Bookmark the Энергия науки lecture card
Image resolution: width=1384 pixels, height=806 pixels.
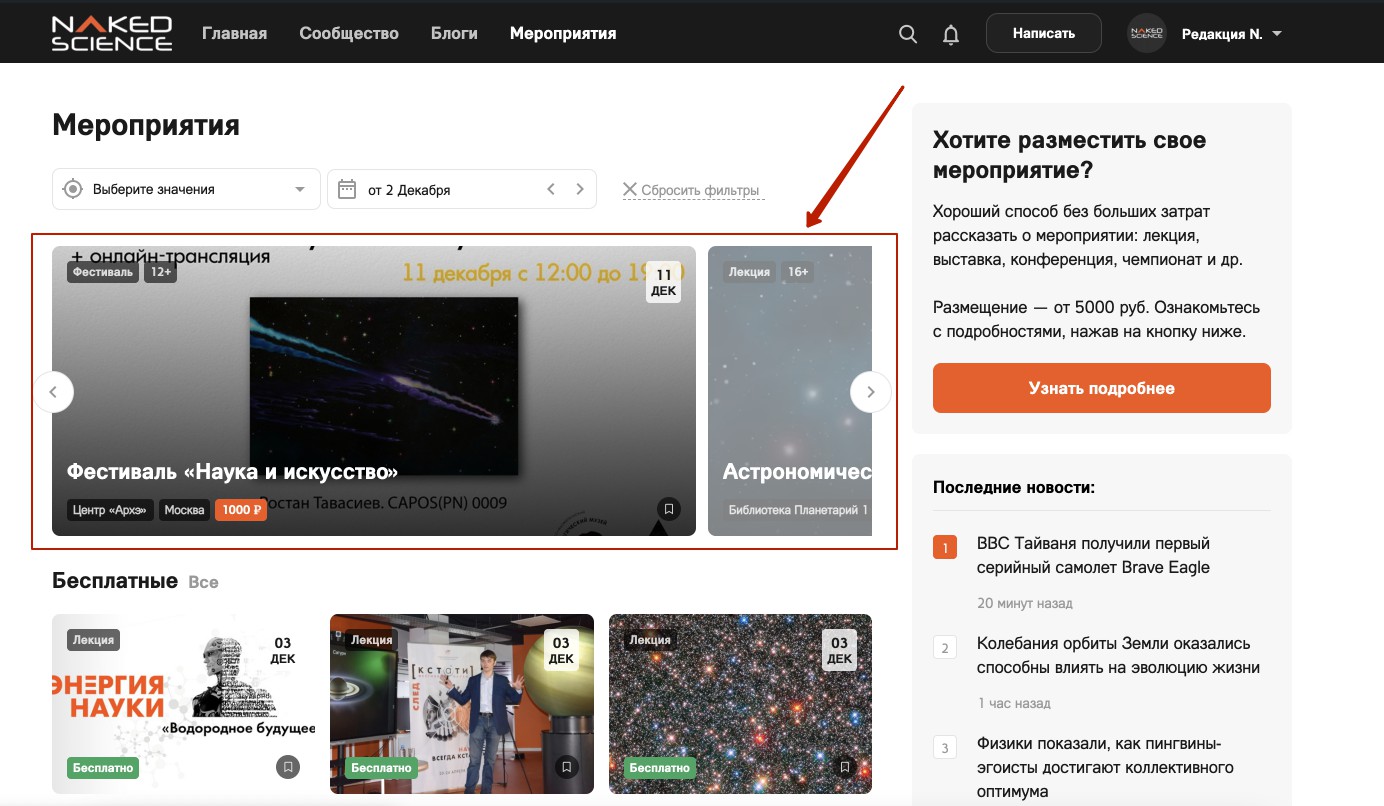pos(288,767)
